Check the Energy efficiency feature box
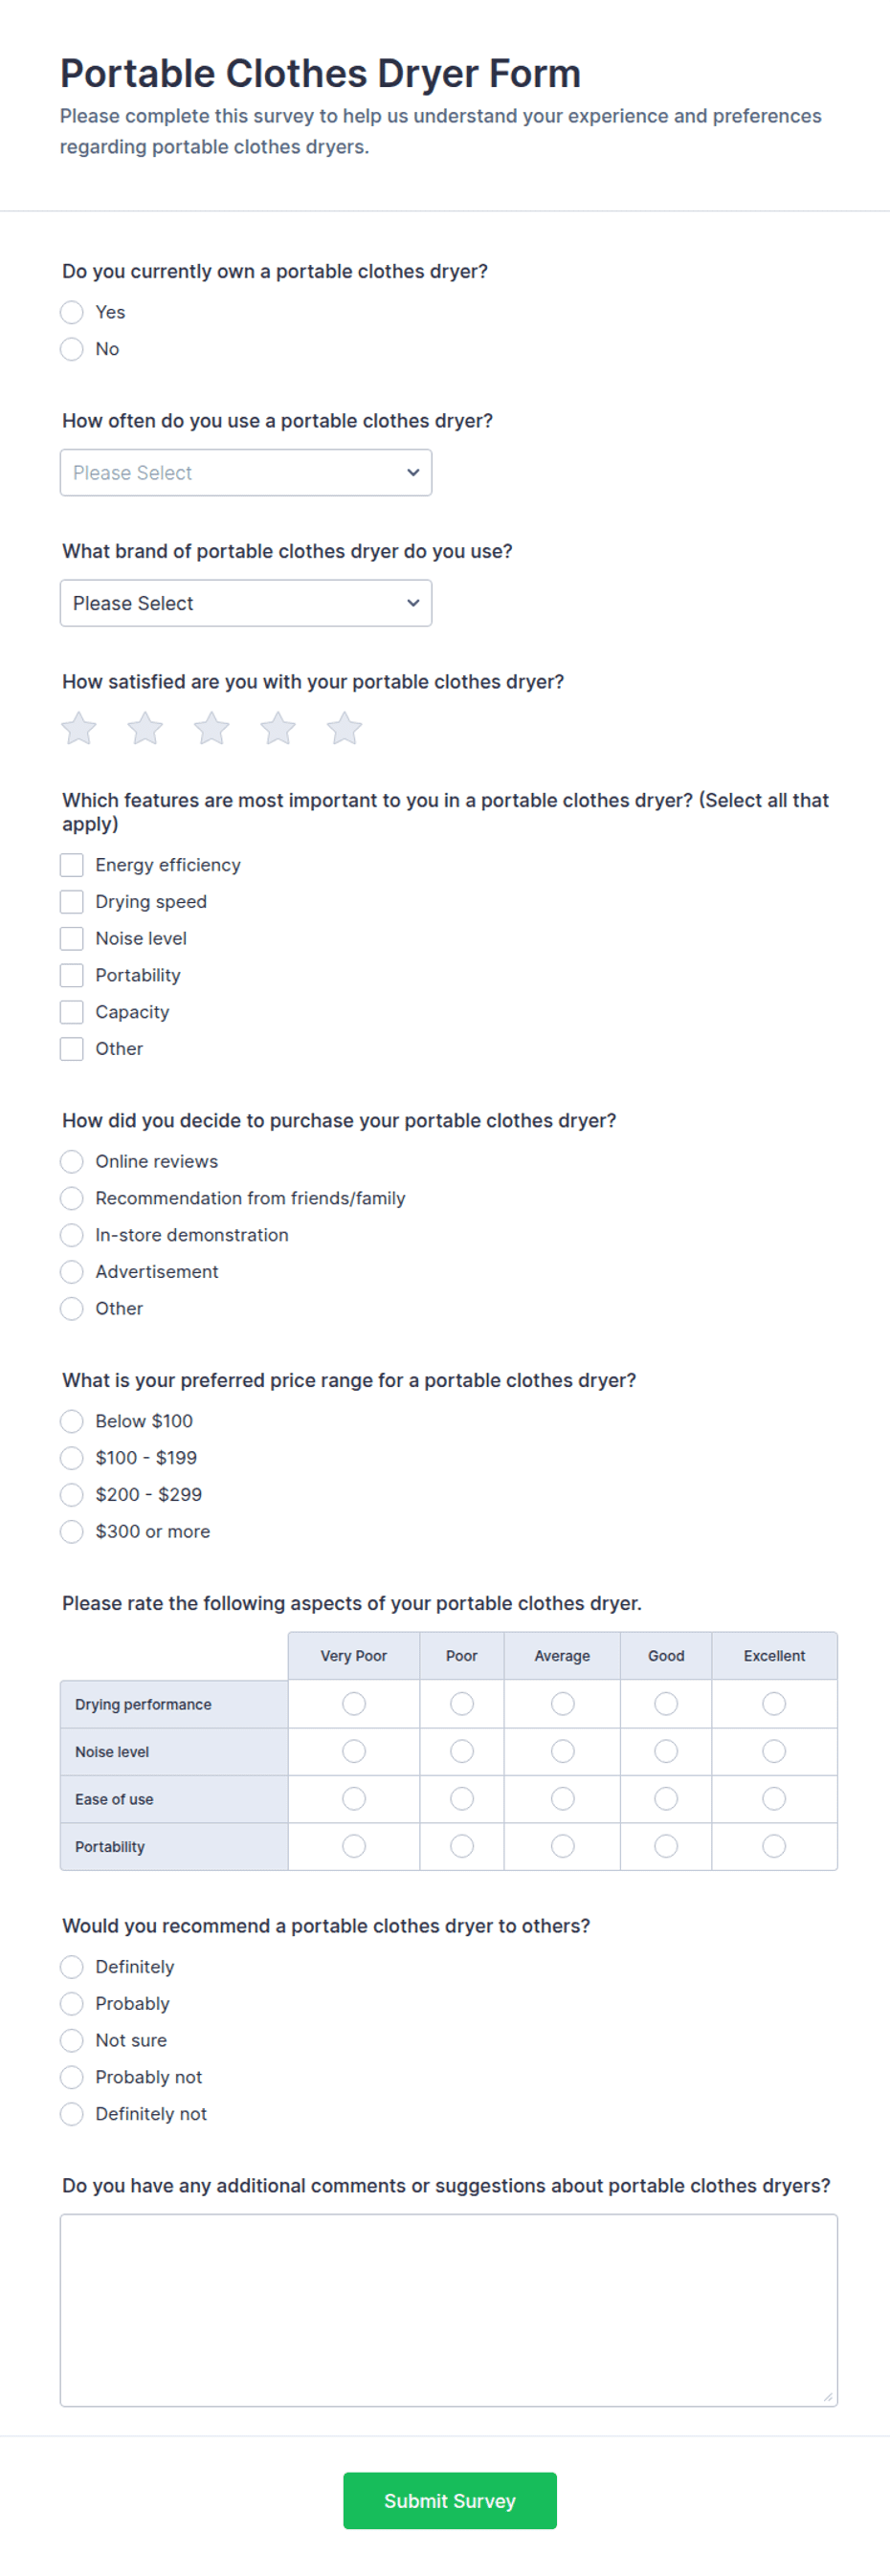Screen dimensions: 890x2576 click(x=72, y=865)
